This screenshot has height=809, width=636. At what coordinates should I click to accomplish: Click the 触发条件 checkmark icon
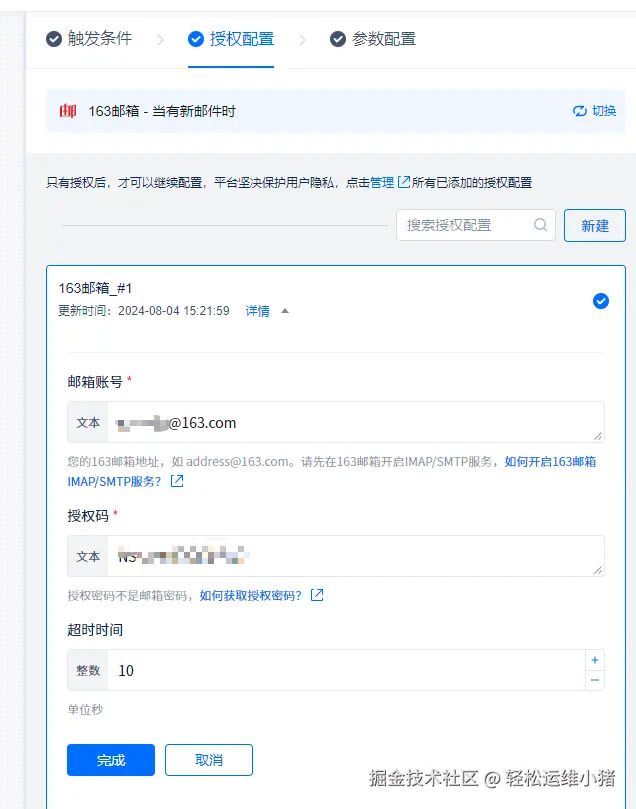54,39
